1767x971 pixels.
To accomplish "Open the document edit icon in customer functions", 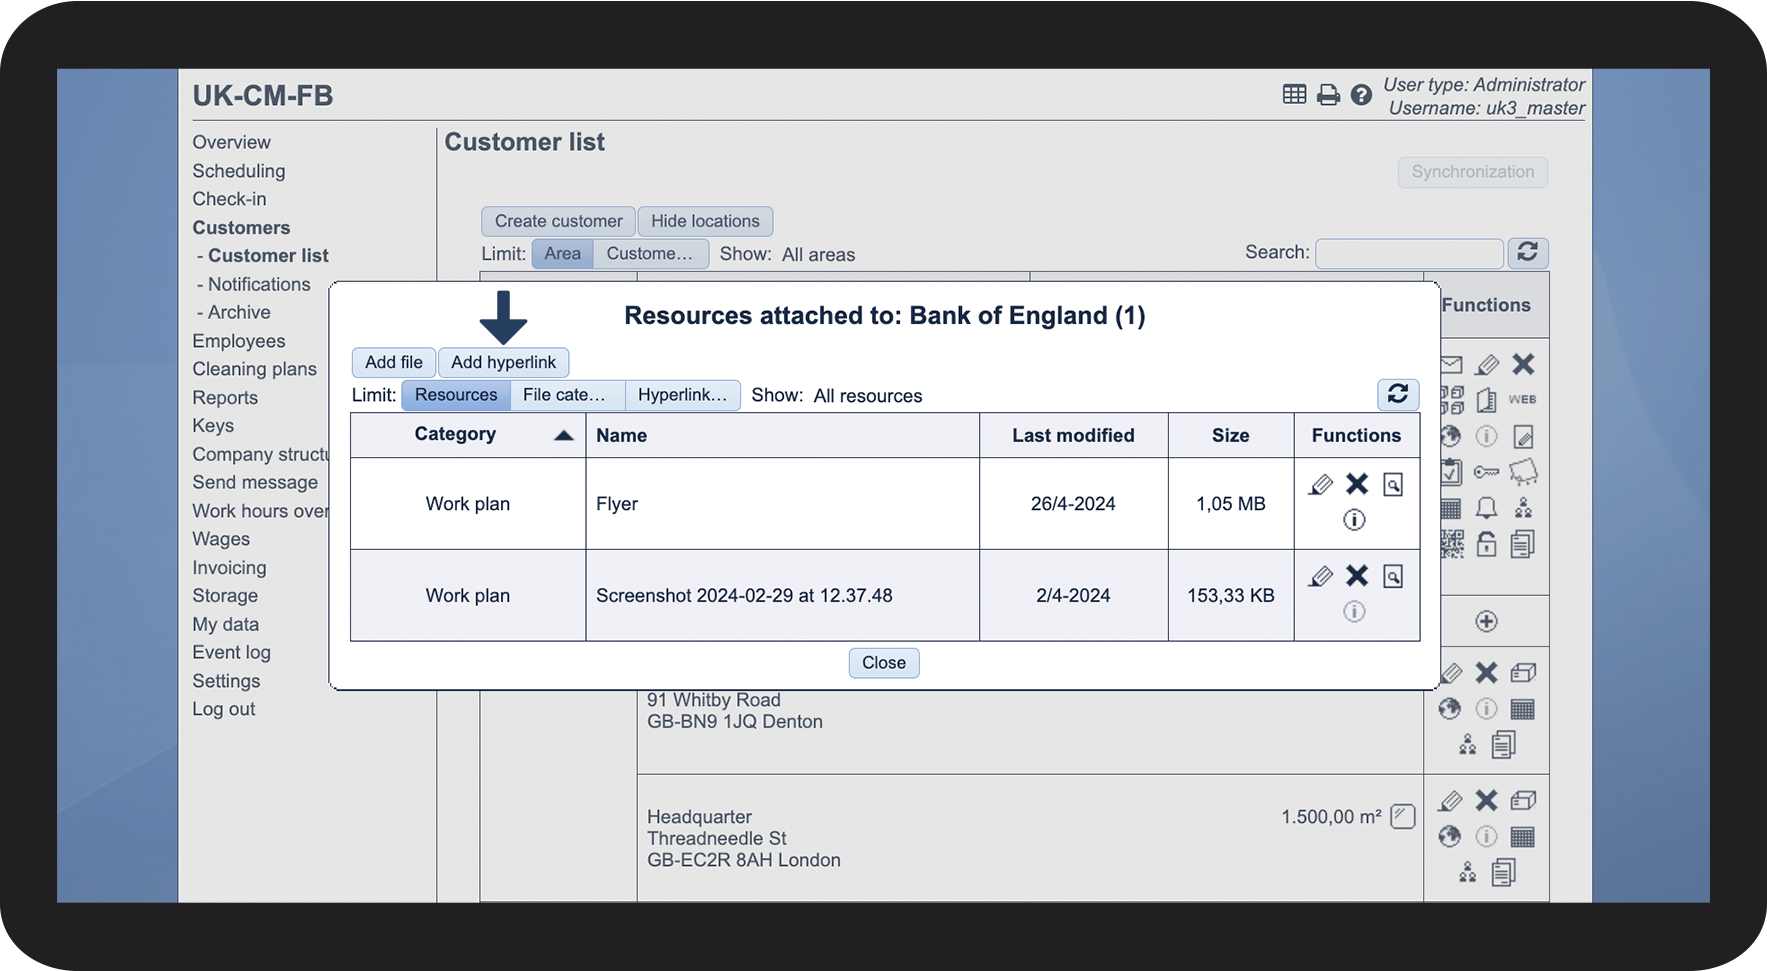I will [1523, 436].
